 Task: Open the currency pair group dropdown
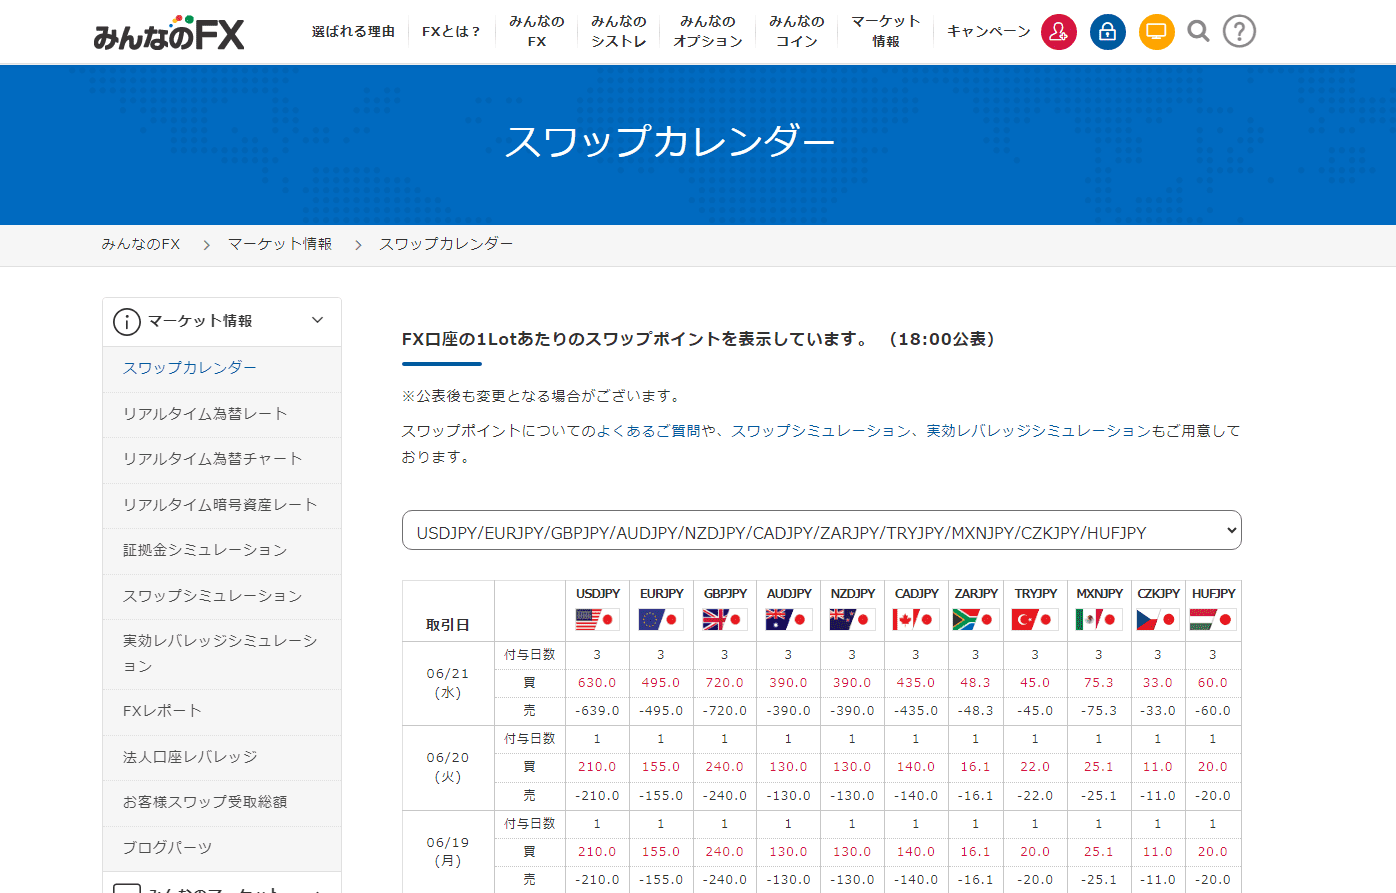pos(821,531)
